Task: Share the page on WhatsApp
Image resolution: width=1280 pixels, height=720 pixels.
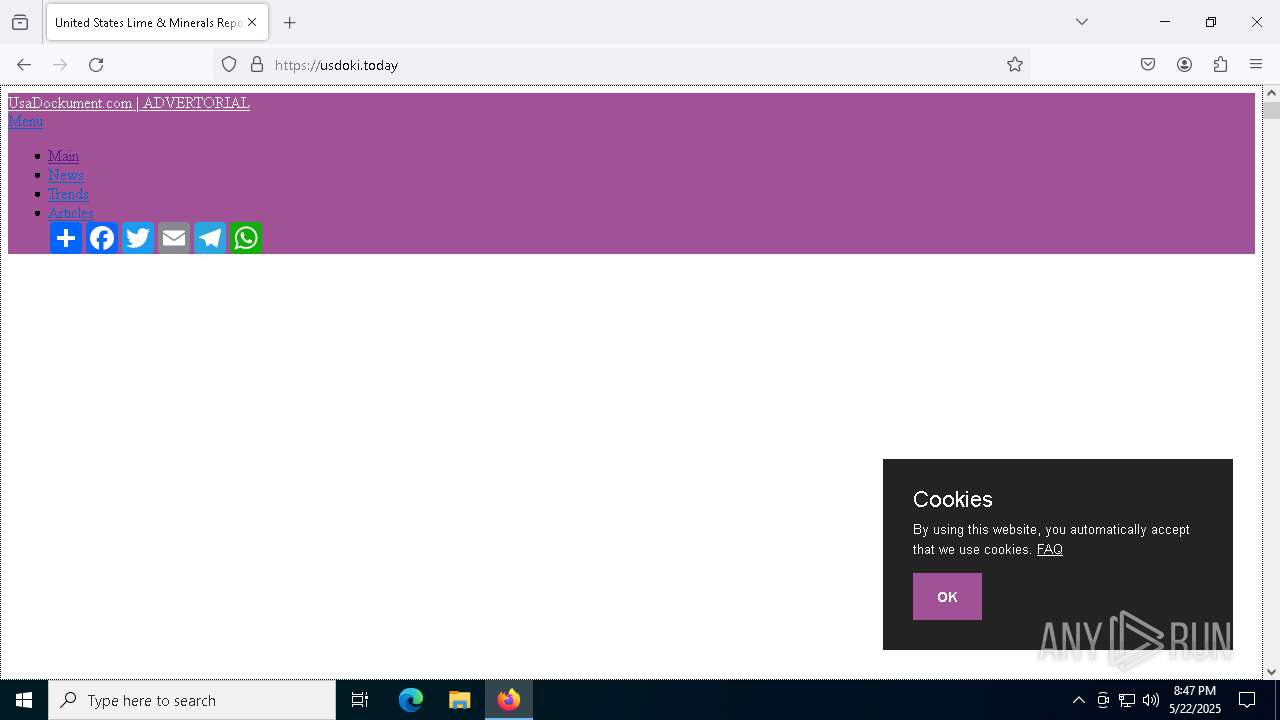Action: [246, 238]
